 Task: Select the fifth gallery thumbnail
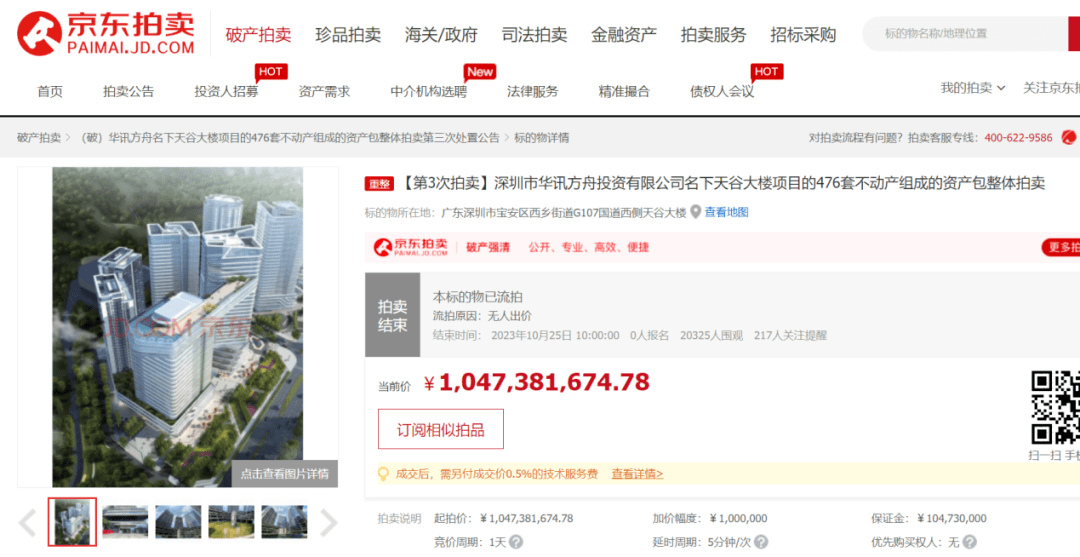tap(284, 522)
